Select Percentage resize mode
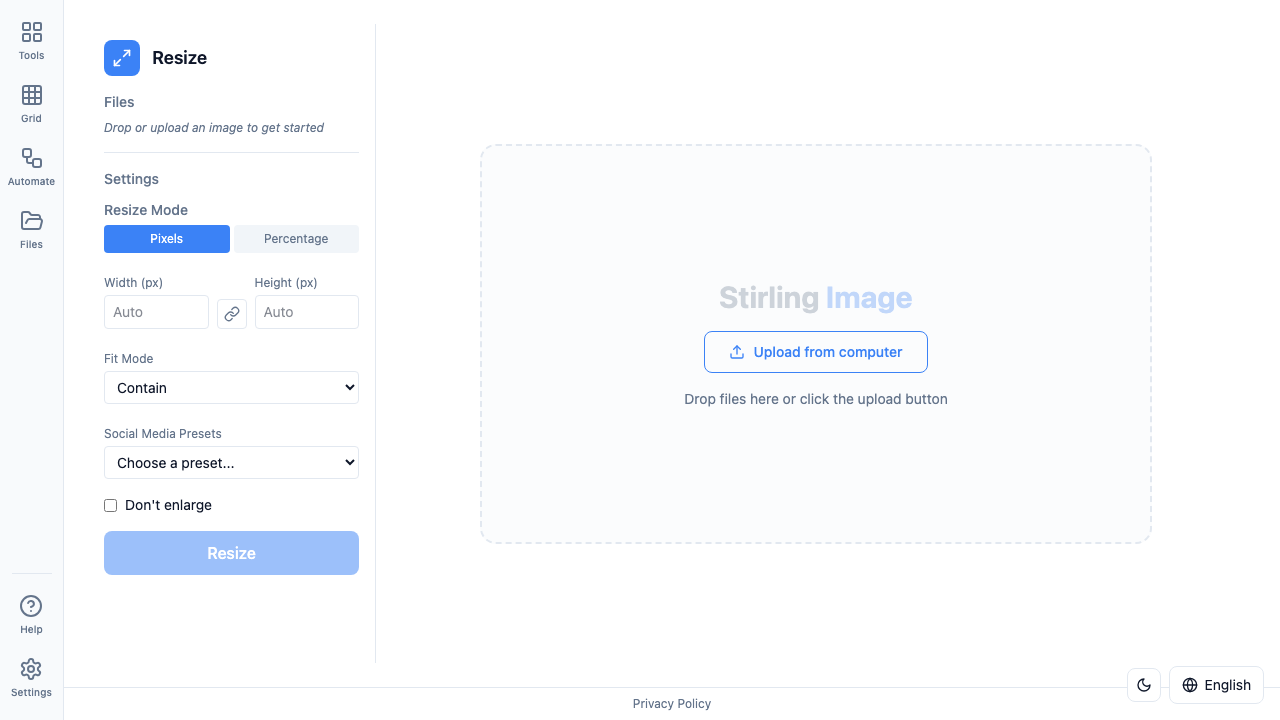The image size is (1280, 720). 296,239
